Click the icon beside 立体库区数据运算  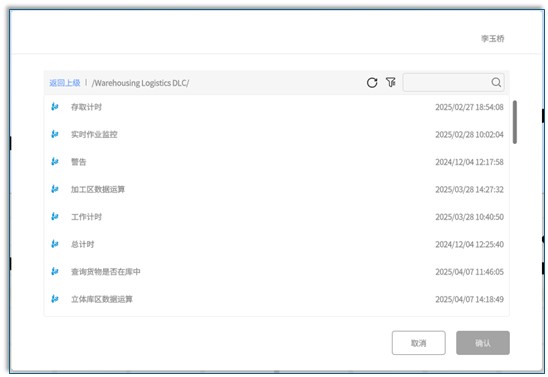click(x=55, y=299)
